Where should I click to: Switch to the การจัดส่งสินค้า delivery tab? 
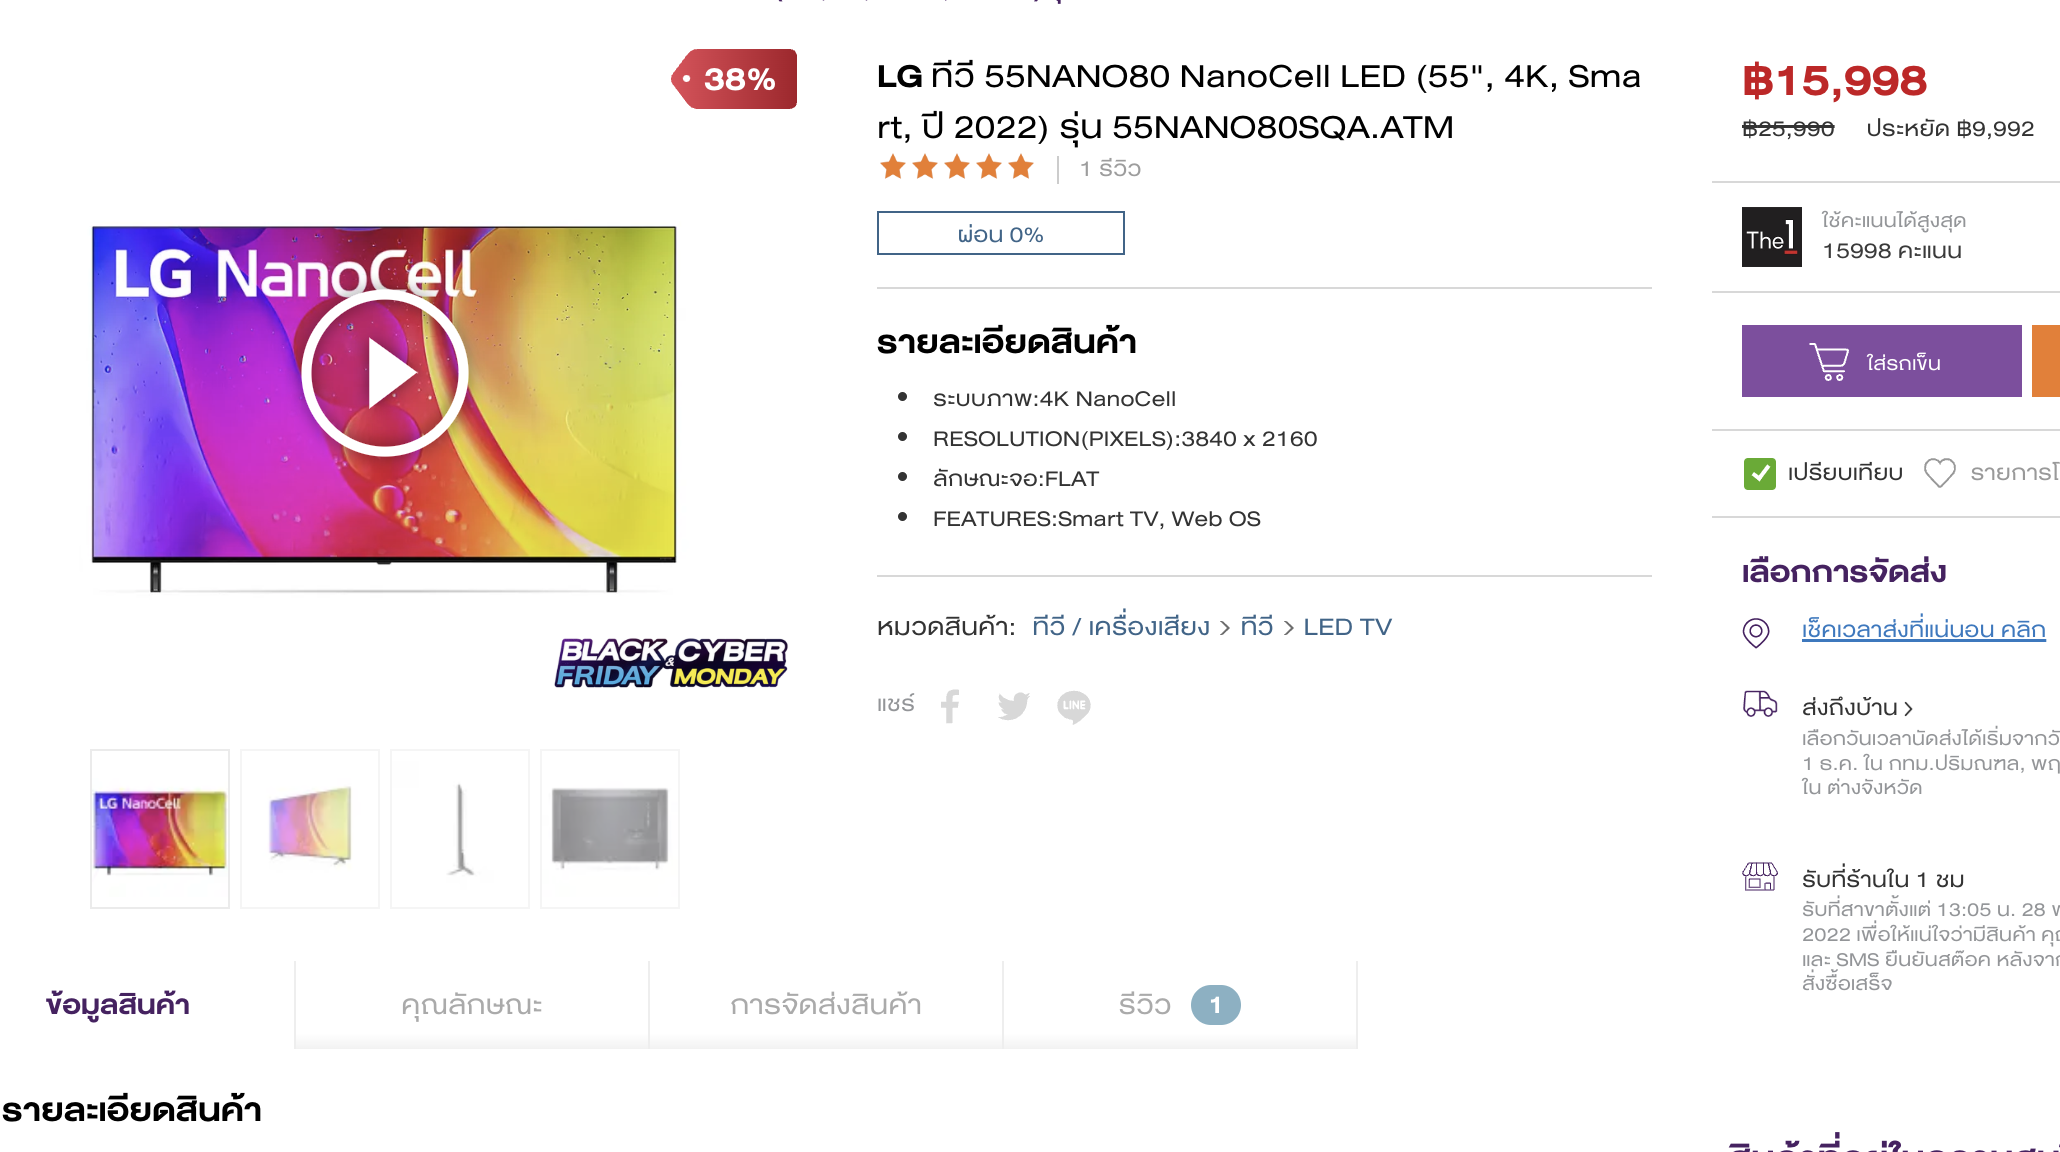(x=826, y=1004)
